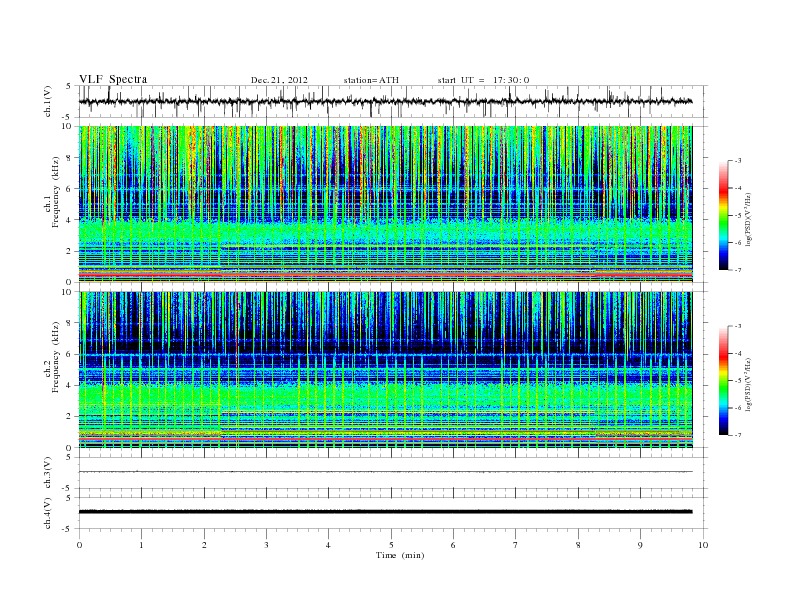Click the "-7" value below the ch.2 colorbar
This screenshot has height=612, width=792.
tap(738, 435)
